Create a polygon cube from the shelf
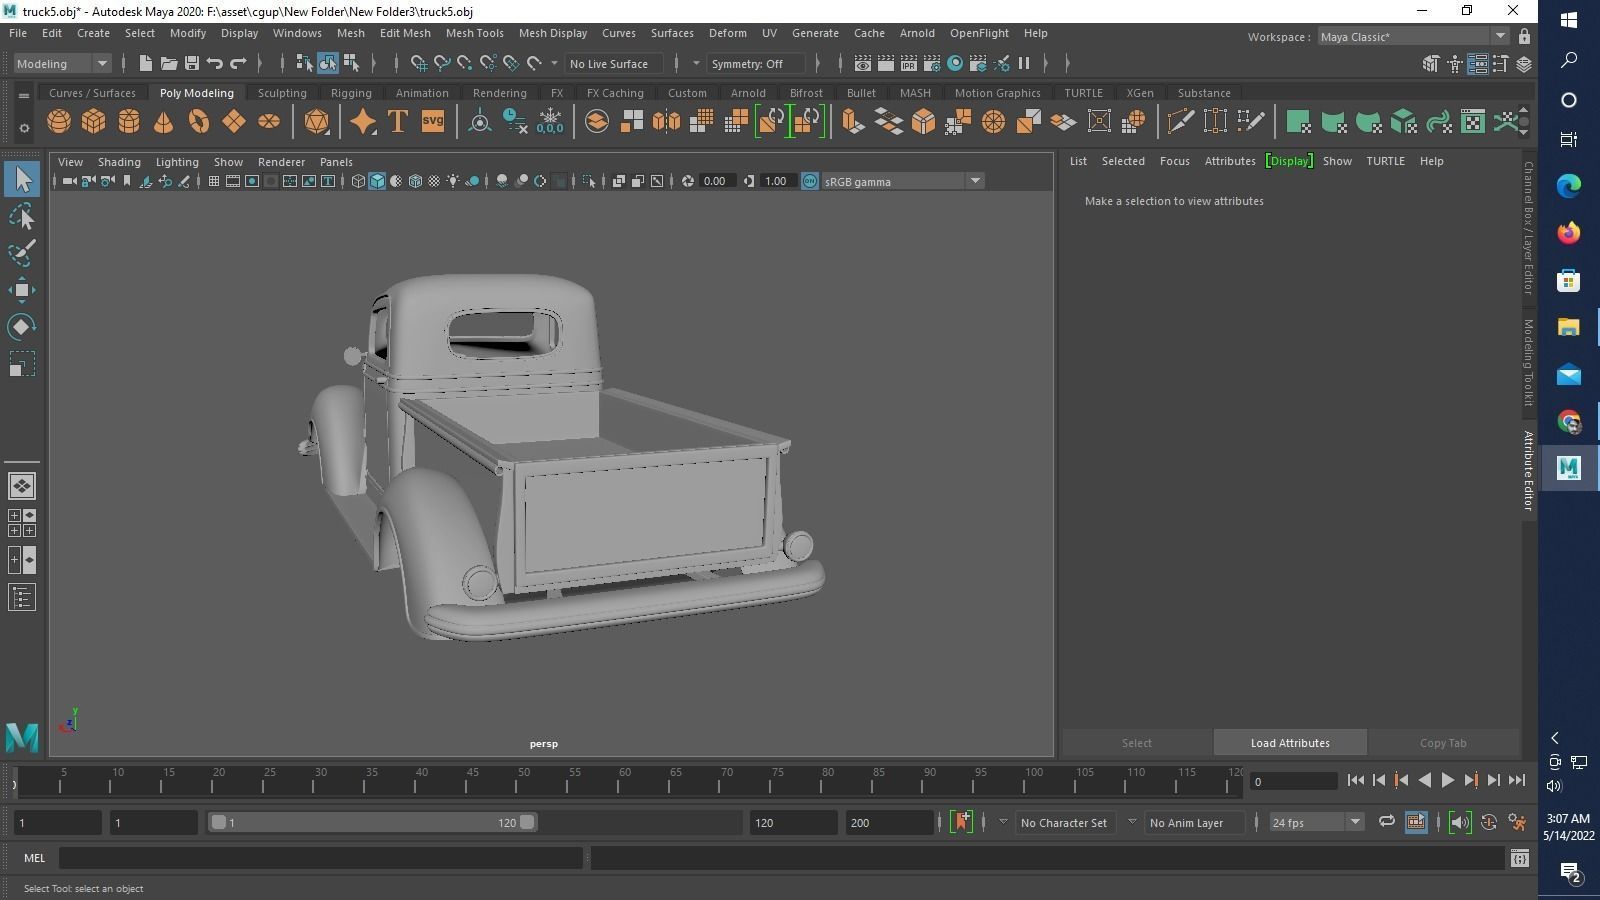 pyautogui.click(x=93, y=122)
